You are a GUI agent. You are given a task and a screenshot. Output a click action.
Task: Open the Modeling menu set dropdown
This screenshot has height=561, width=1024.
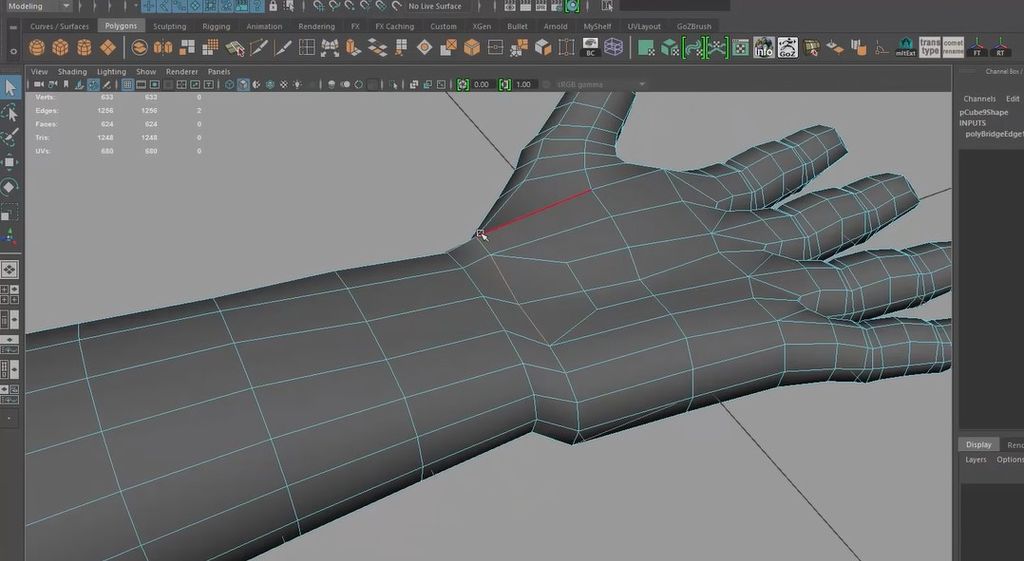point(38,6)
